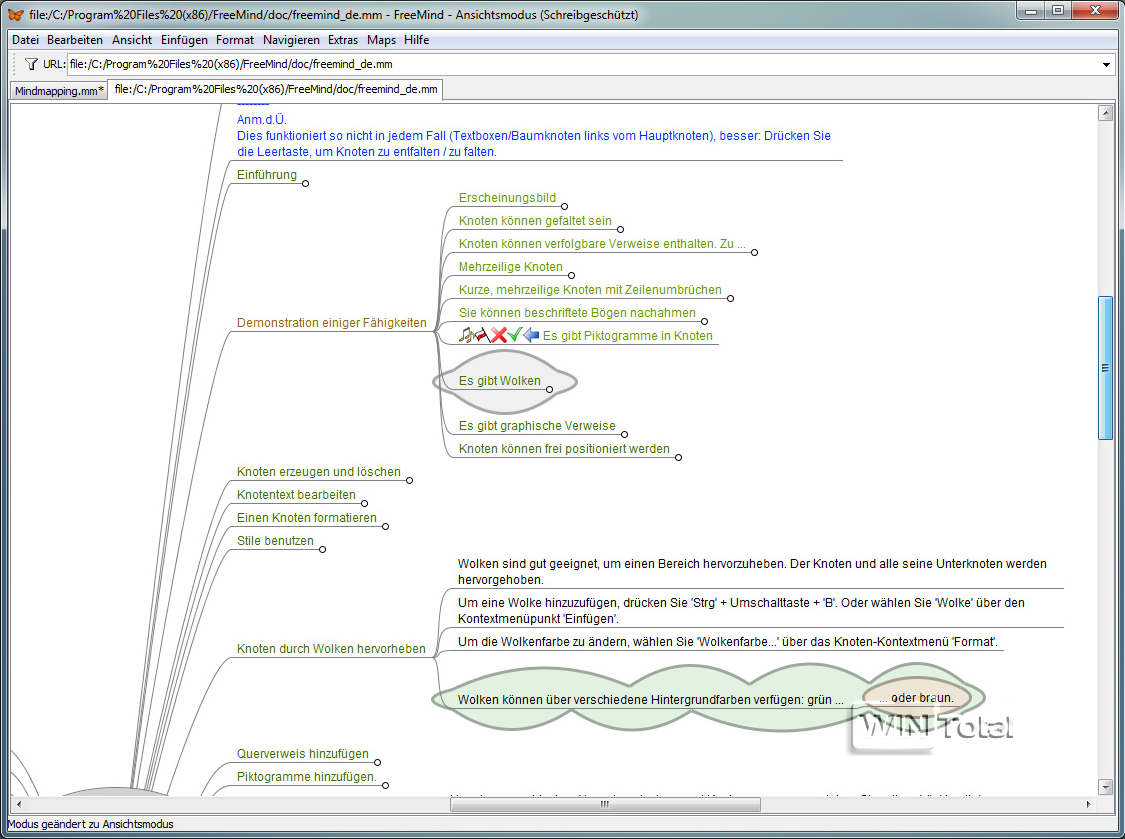
Task: Click the horizontal scrollbar thumb
Action: click(x=605, y=805)
